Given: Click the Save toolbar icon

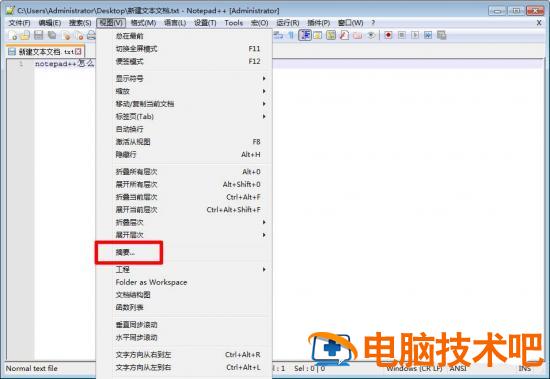Looking at the screenshot, I should coord(38,35).
